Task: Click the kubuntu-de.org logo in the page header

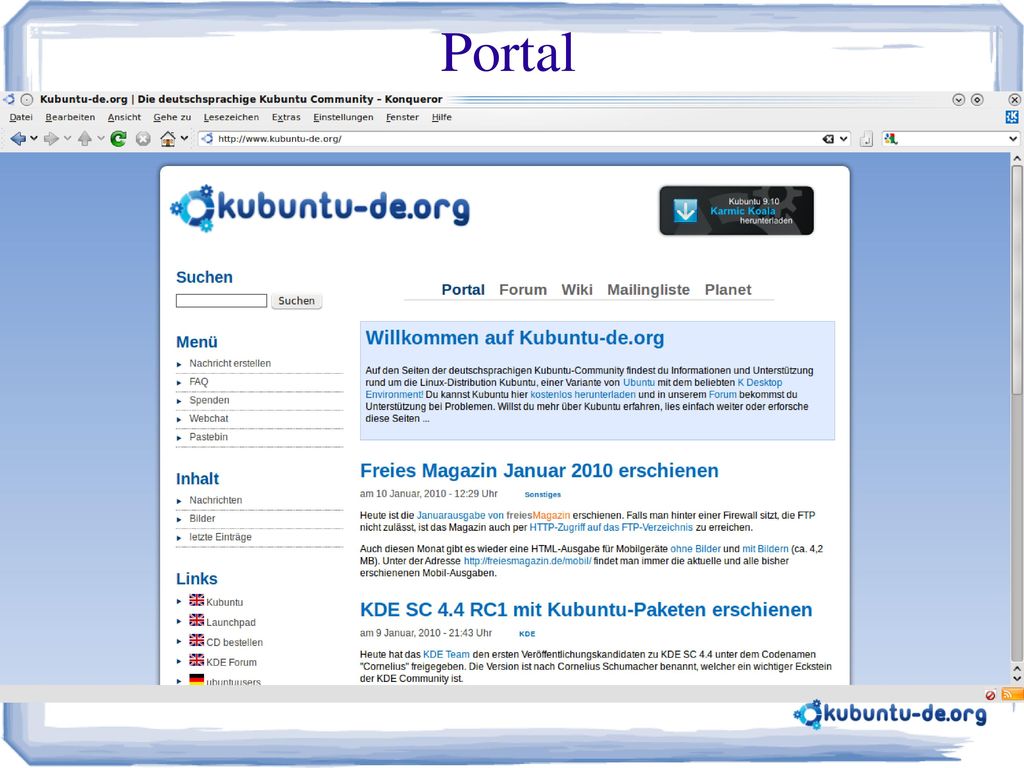Action: (x=320, y=208)
